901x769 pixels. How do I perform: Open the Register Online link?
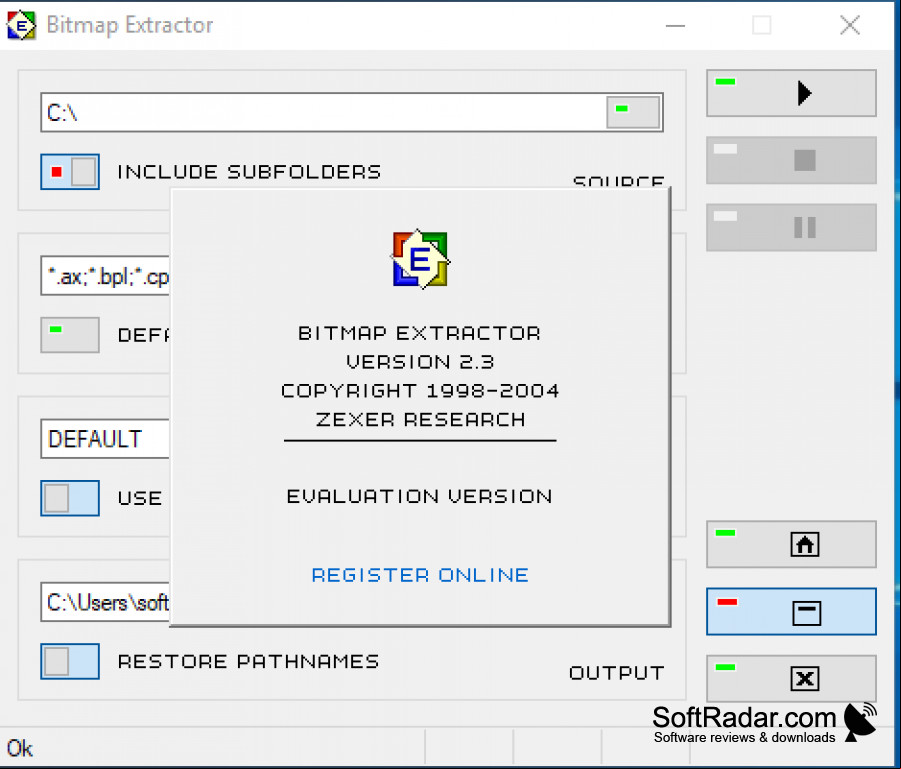tap(420, 575)
